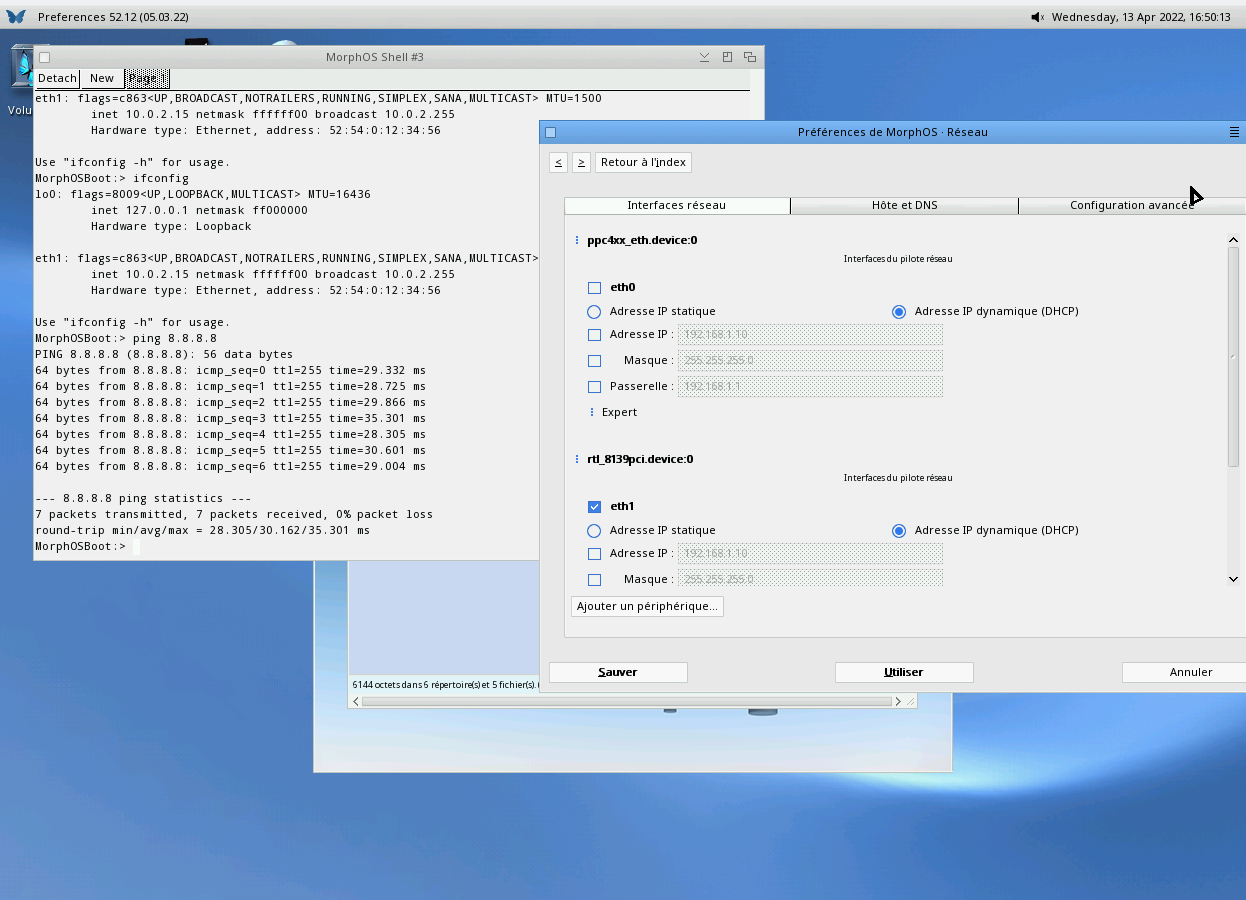Select Adresse IP statique for eth1
Screen dimensions: 1246x900
pyautogui.click(x=594, y=531)
